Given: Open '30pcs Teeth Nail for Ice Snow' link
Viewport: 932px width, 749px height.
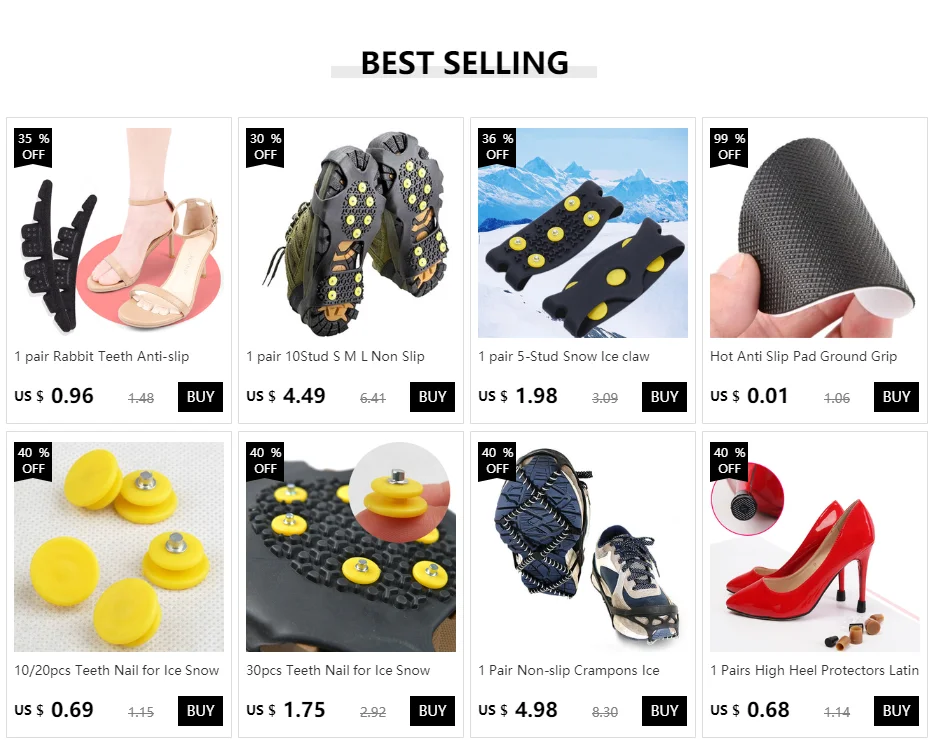Looking at the screenshot, I should point(338,671).
